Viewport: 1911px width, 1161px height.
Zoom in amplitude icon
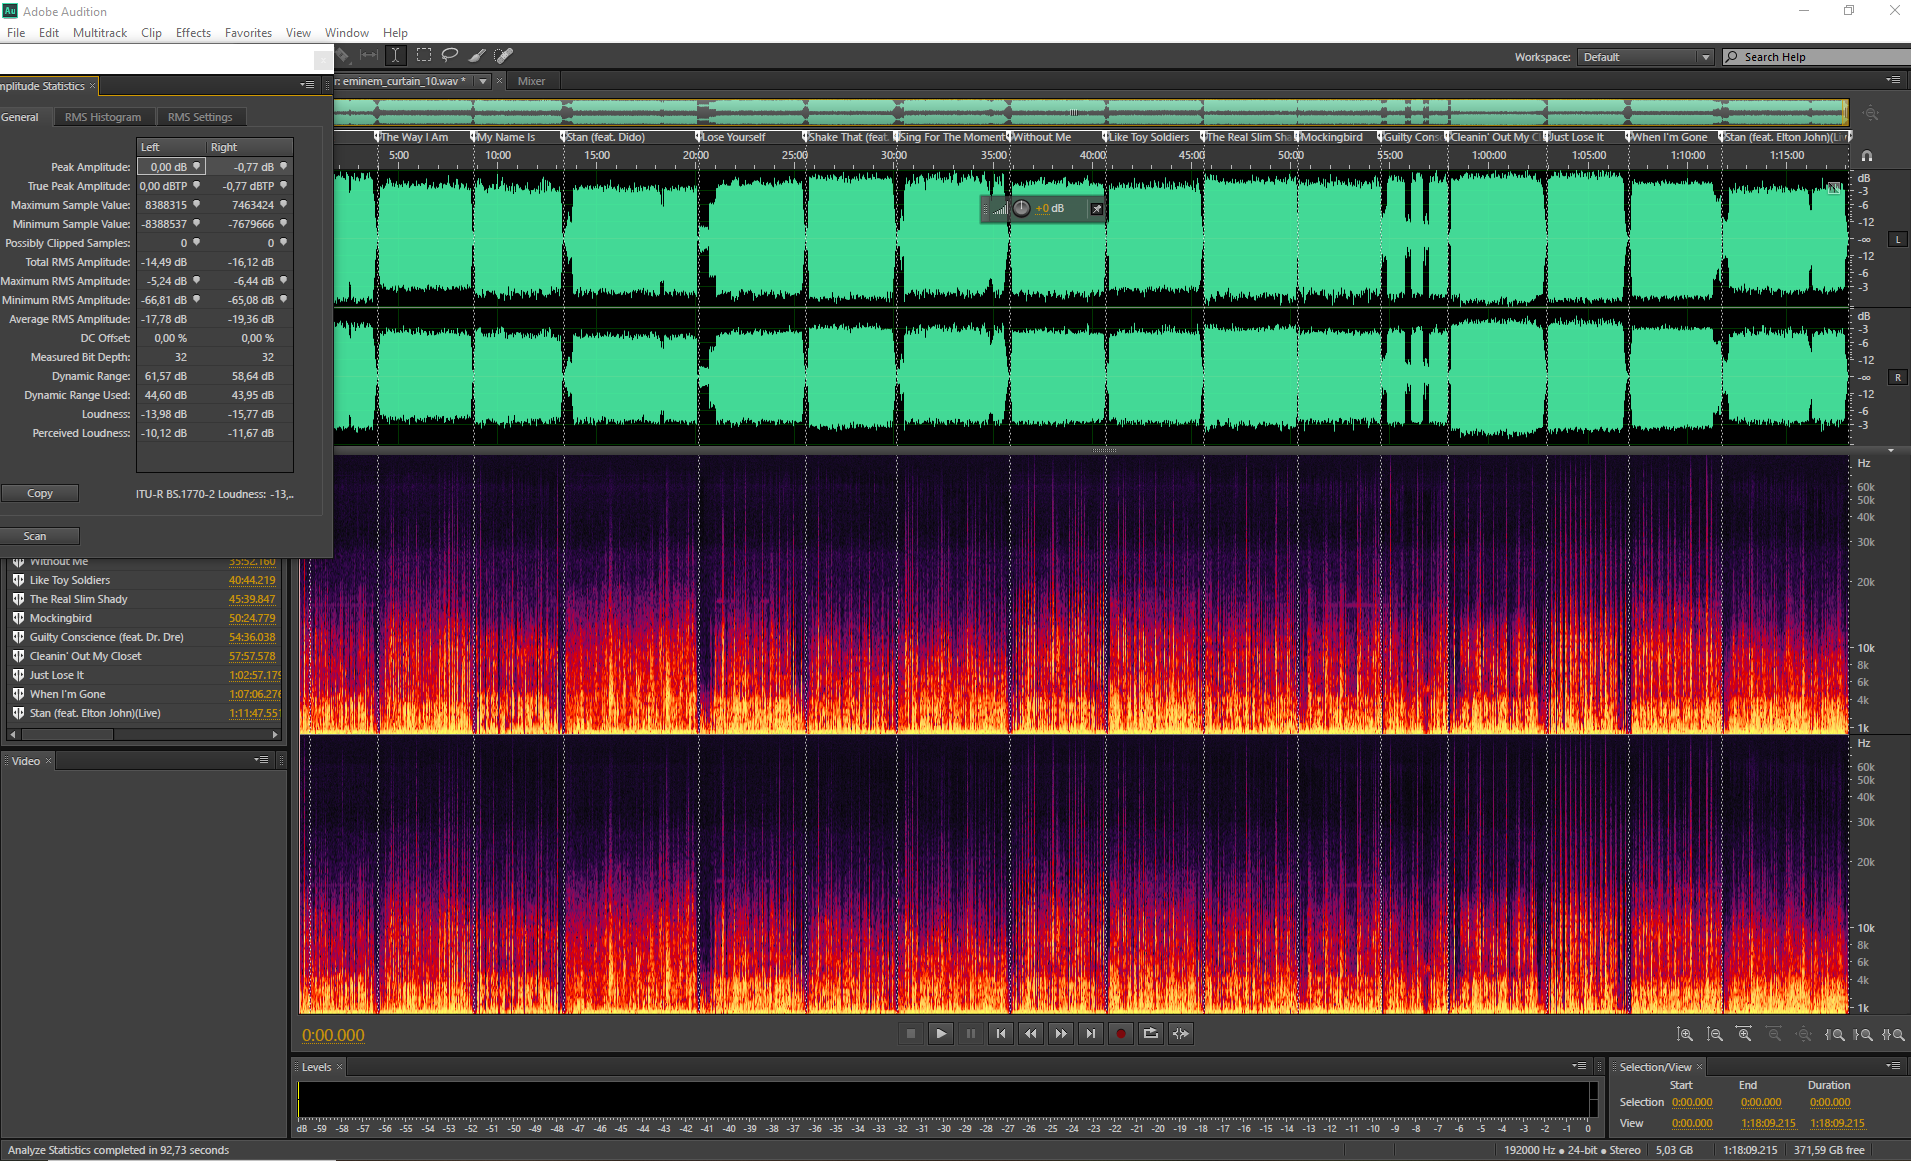1685,1035
